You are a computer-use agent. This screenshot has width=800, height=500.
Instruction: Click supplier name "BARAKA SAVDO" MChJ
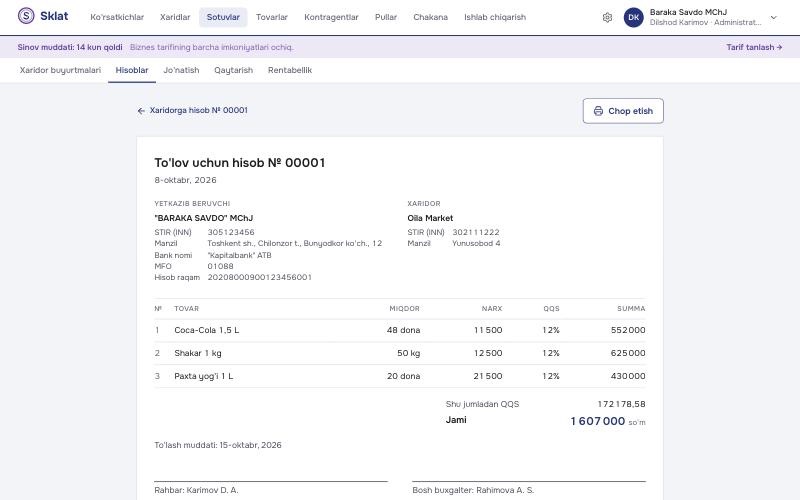pyautogui.click(x=204, y=218)
